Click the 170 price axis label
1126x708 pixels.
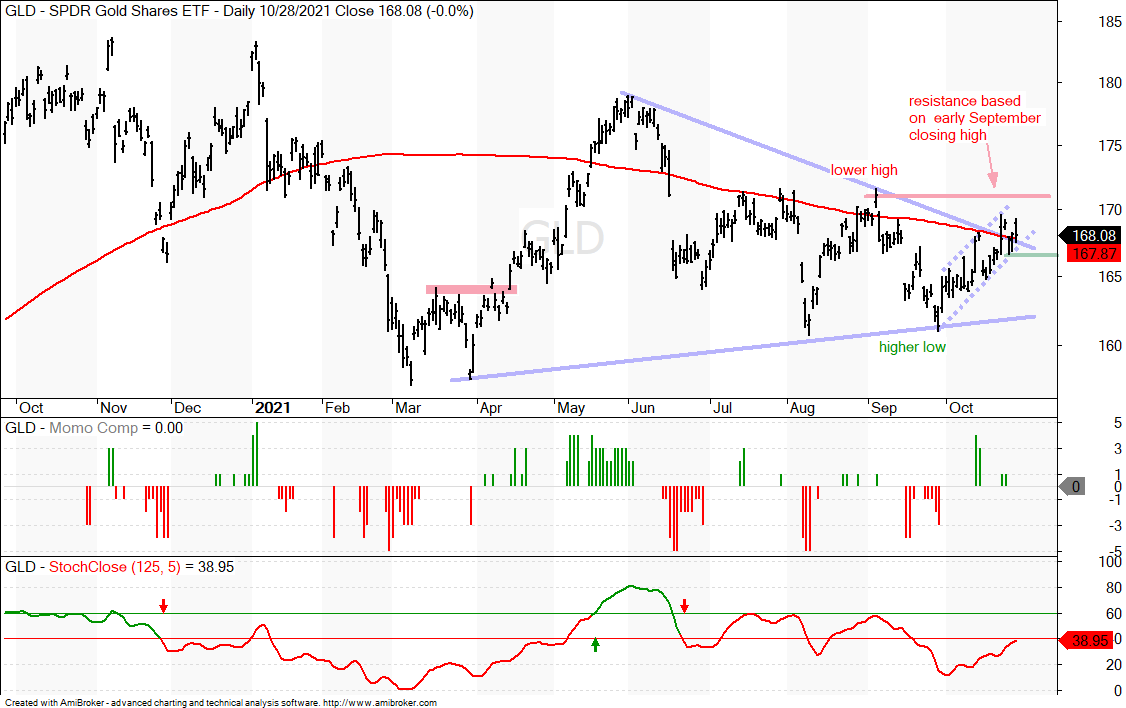(1109, 210)
